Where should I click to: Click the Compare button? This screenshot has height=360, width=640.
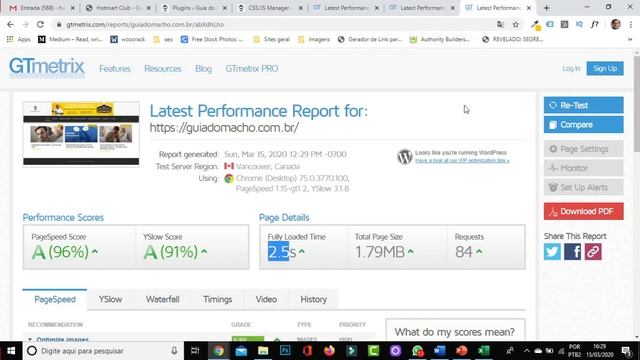pyautogui.click(x=583, y=124)
